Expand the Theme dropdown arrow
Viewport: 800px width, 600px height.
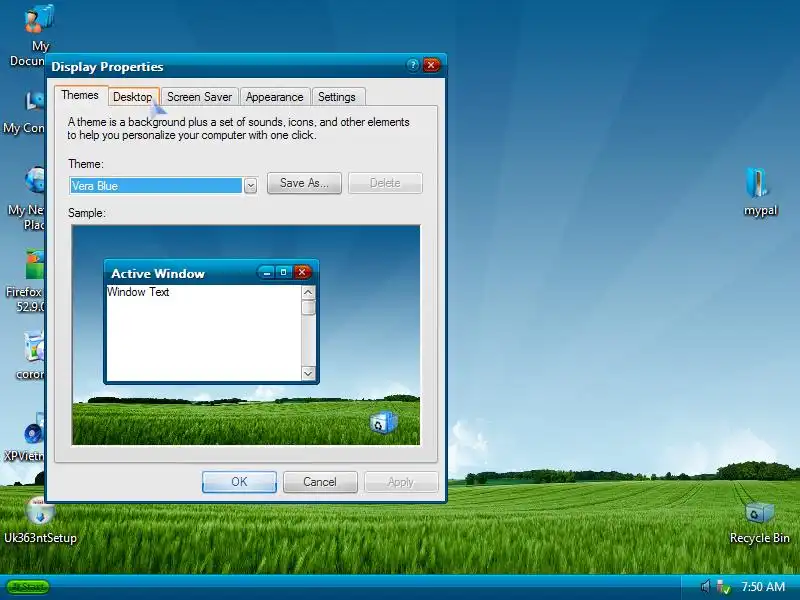pos(250,185)
